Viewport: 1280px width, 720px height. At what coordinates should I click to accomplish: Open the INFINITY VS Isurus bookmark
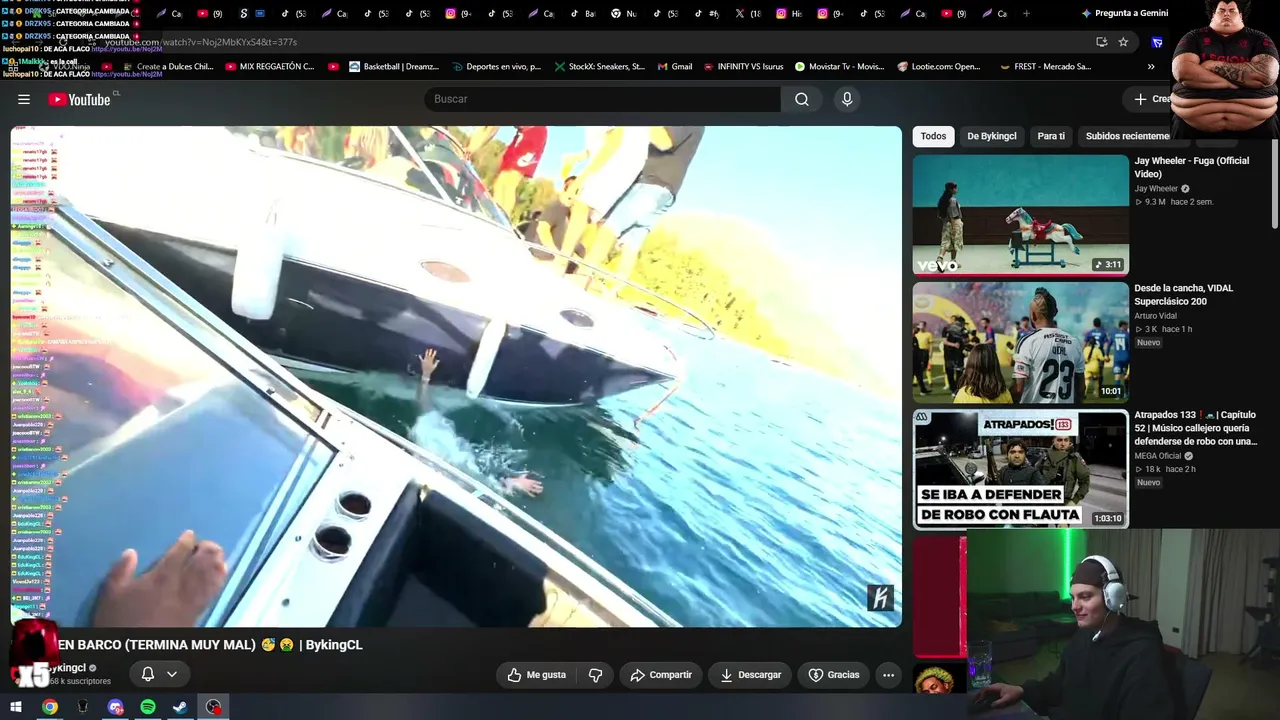click(x=743, y=67)
